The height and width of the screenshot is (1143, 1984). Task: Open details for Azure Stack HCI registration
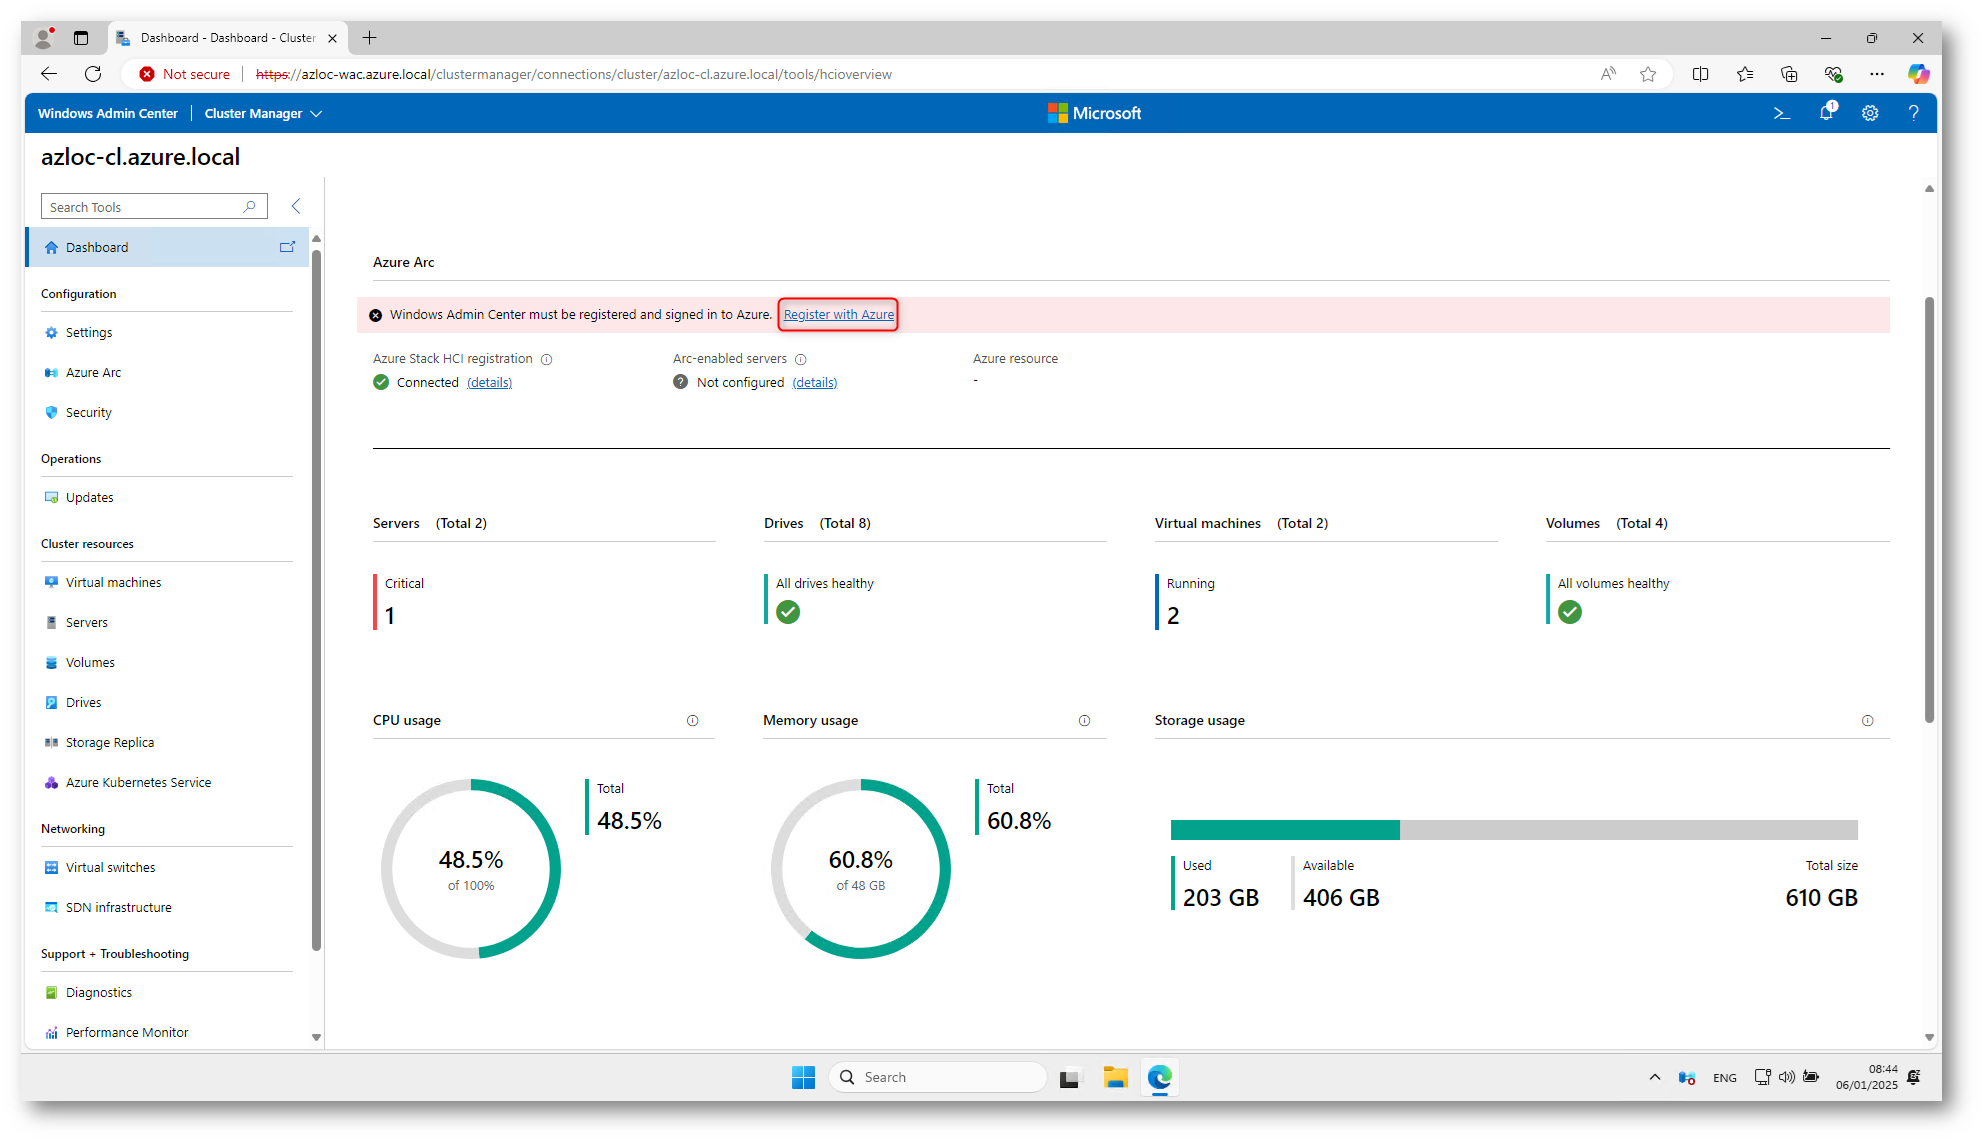coord(489,382)
